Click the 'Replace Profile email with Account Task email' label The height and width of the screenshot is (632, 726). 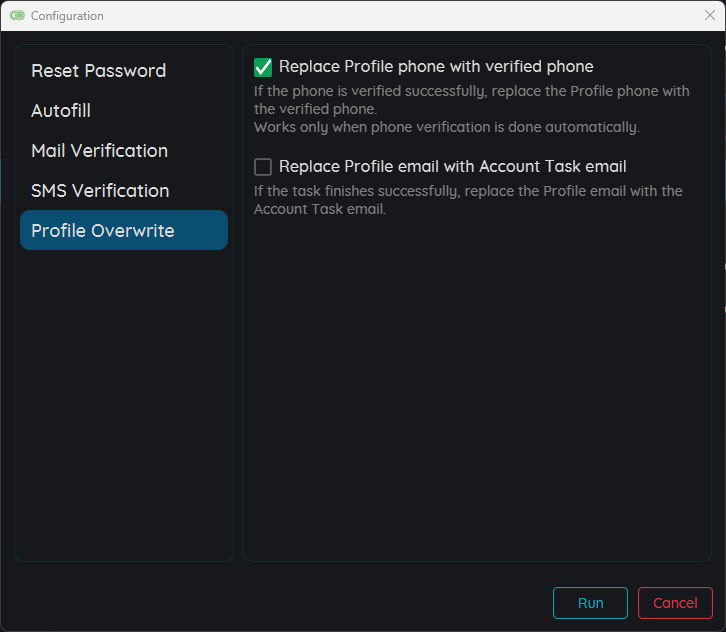click(x=452, y=167)
